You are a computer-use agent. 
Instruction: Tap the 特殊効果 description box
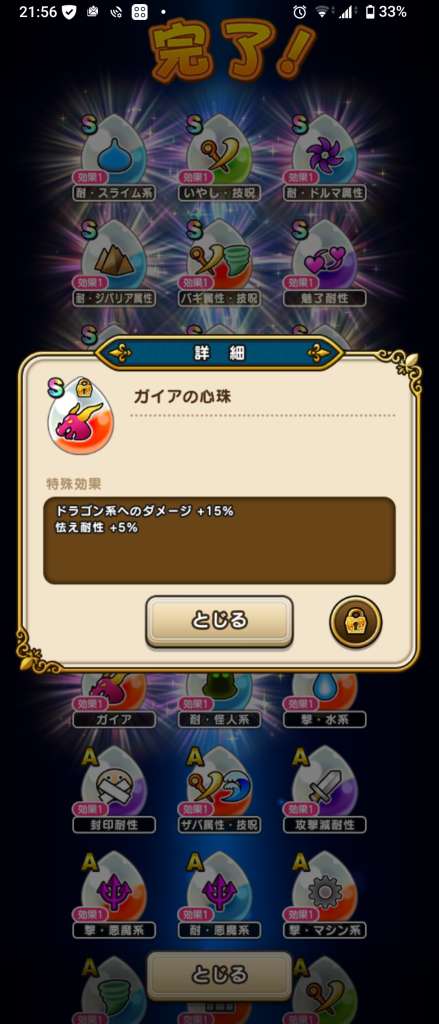(x=220, y=541)
